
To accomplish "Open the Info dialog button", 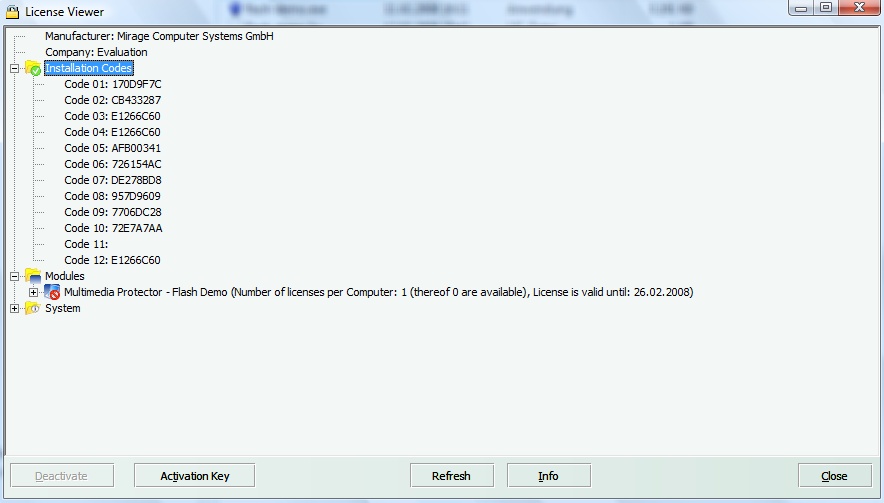I will (x=548, y=476).
